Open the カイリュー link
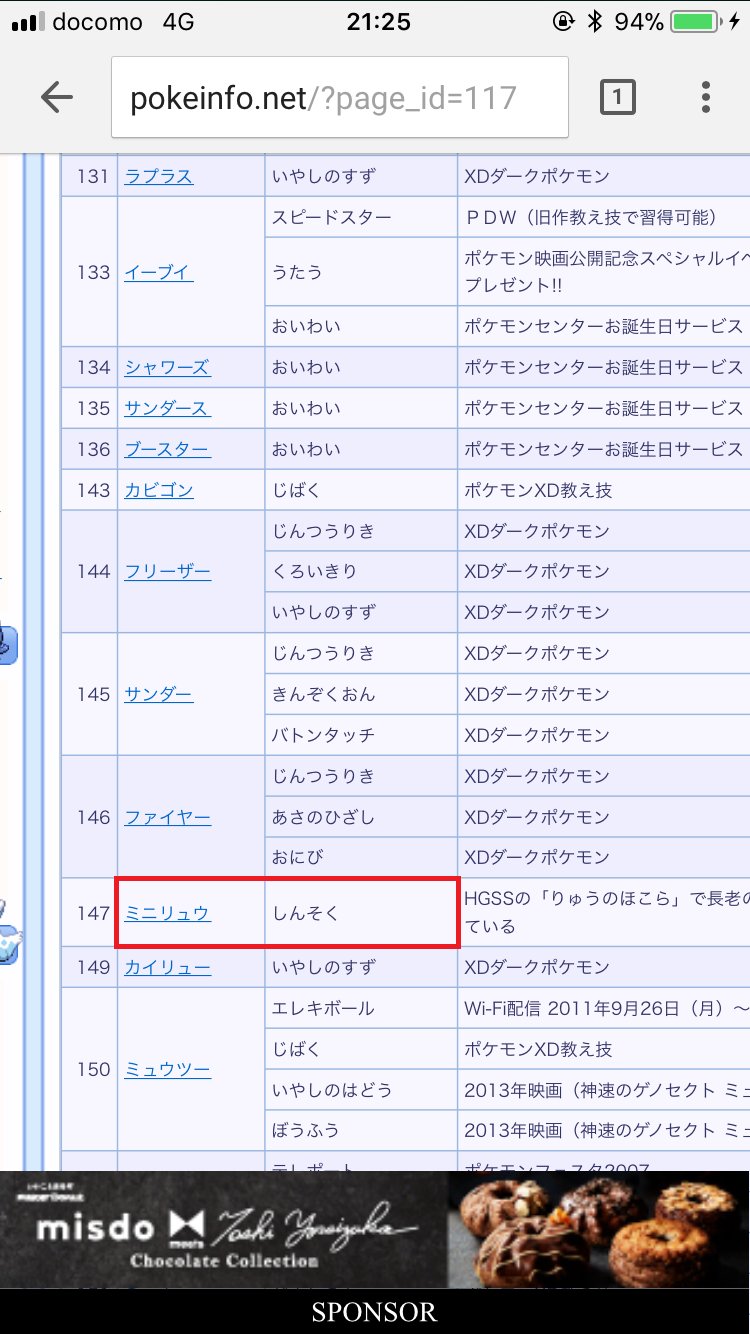Screen dimensions: 750x1334 point(167,967)
